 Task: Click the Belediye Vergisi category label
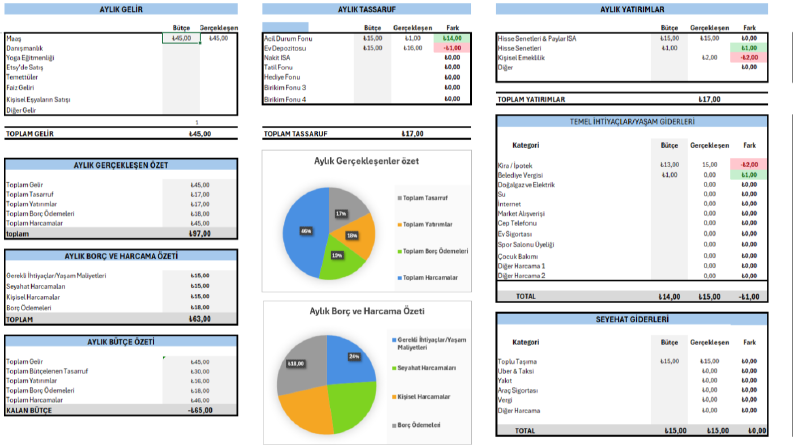coord(520,175)
